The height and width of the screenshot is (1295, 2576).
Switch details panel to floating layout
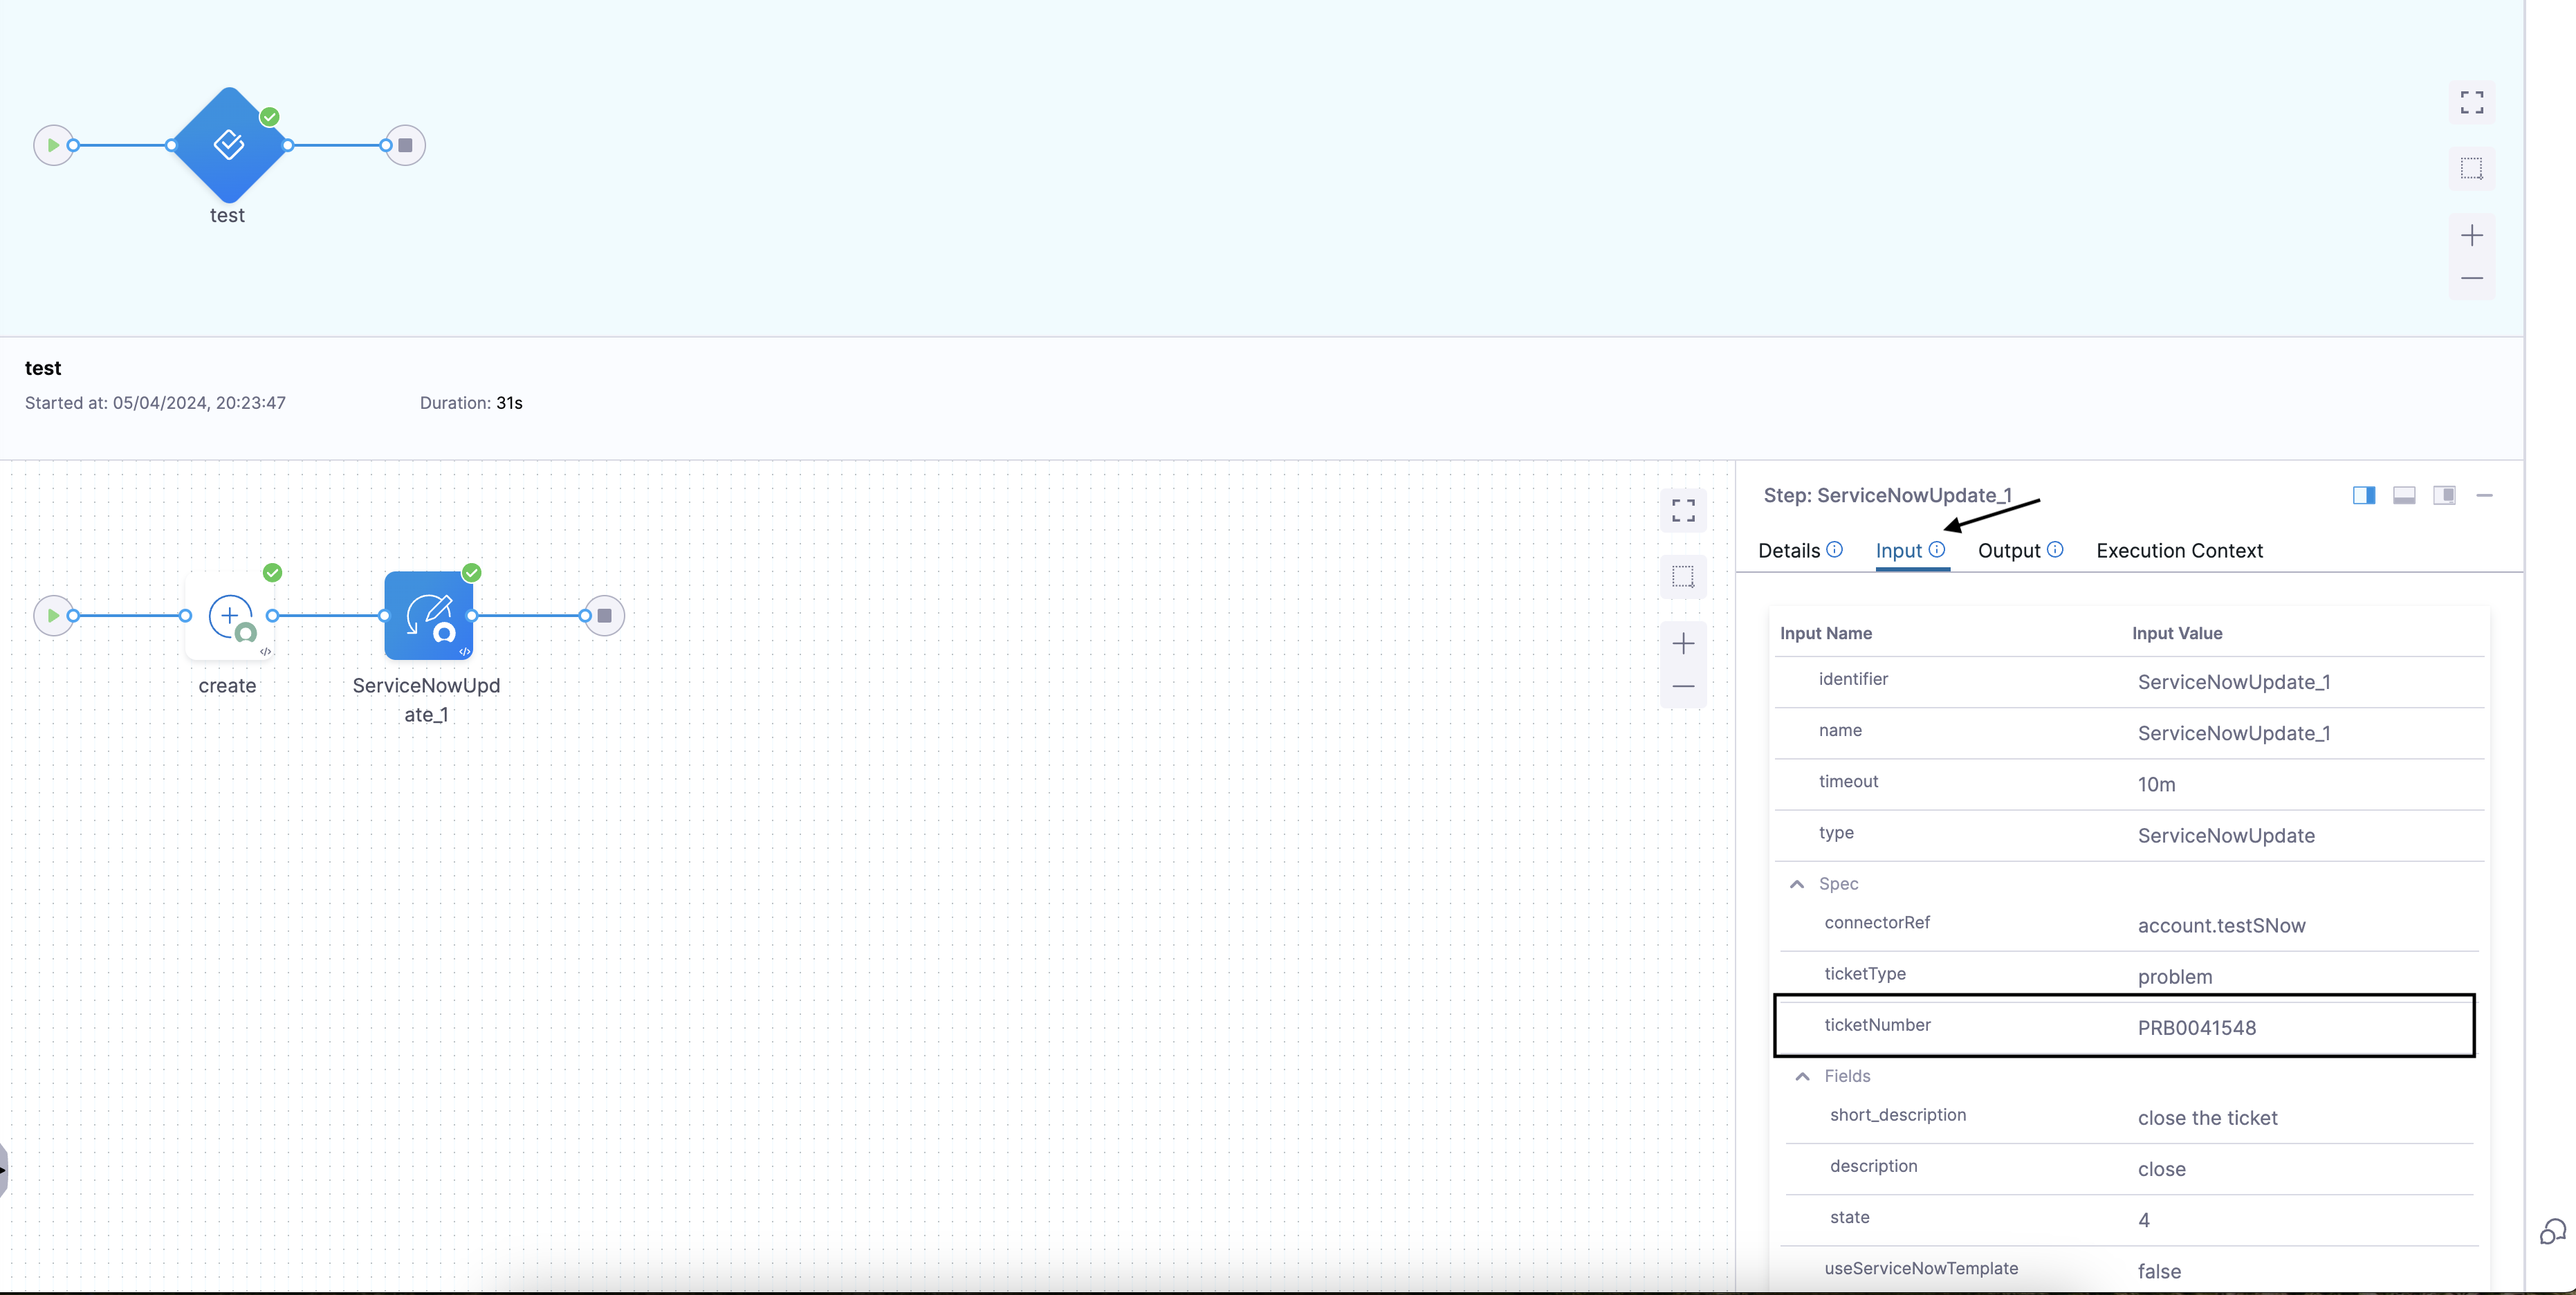pyautogui.click(x=2444, y=495)
